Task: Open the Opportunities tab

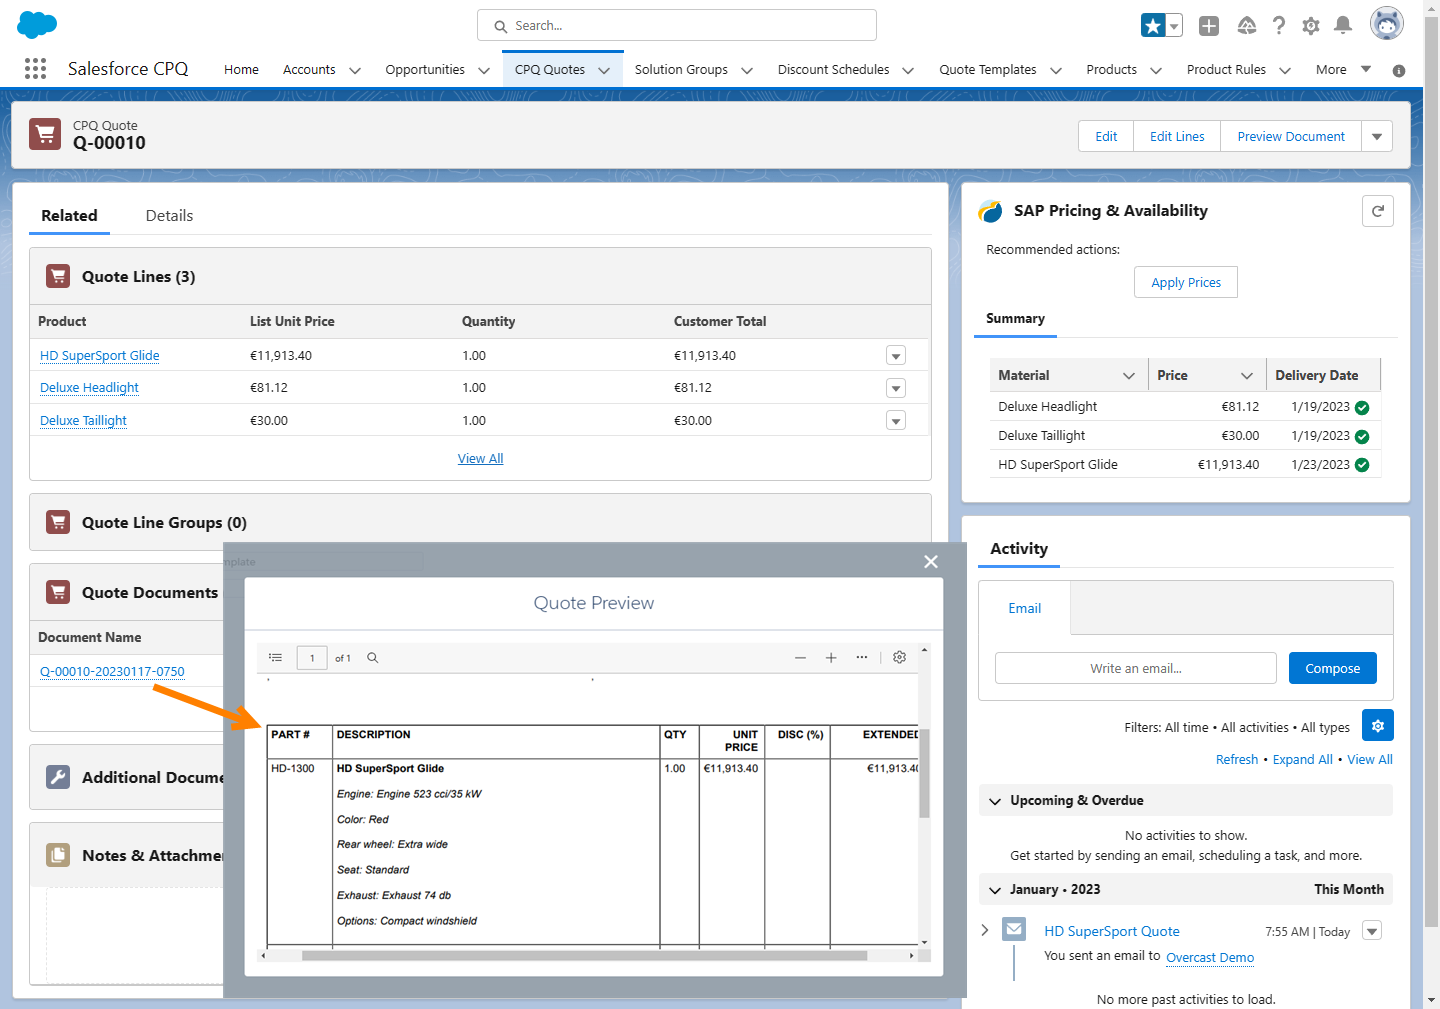Action: click(x=425, y=70)
